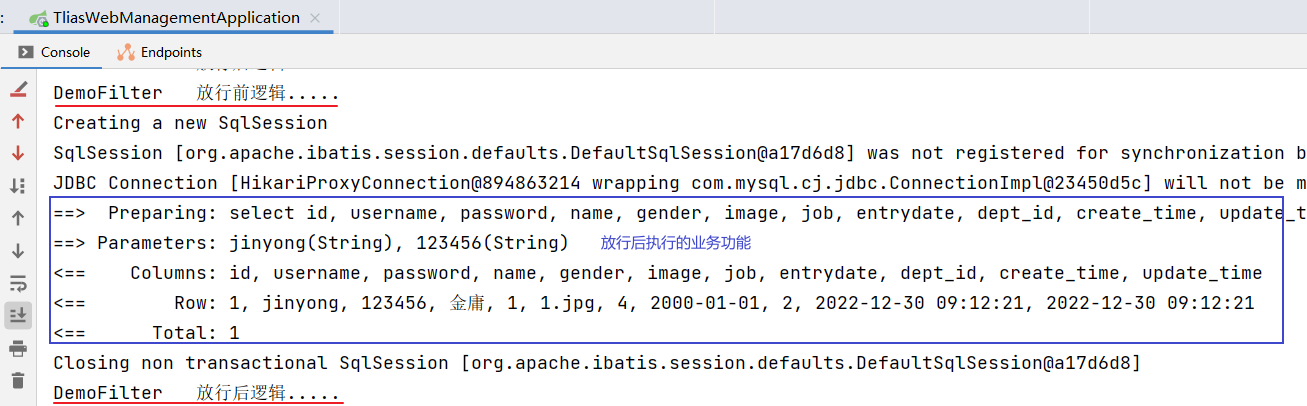The width and height of the screenshot is (1307, 406).
Task: Click the 'DemoFilter 放行前逻辑' log line
Action: (x=196, y=93)
